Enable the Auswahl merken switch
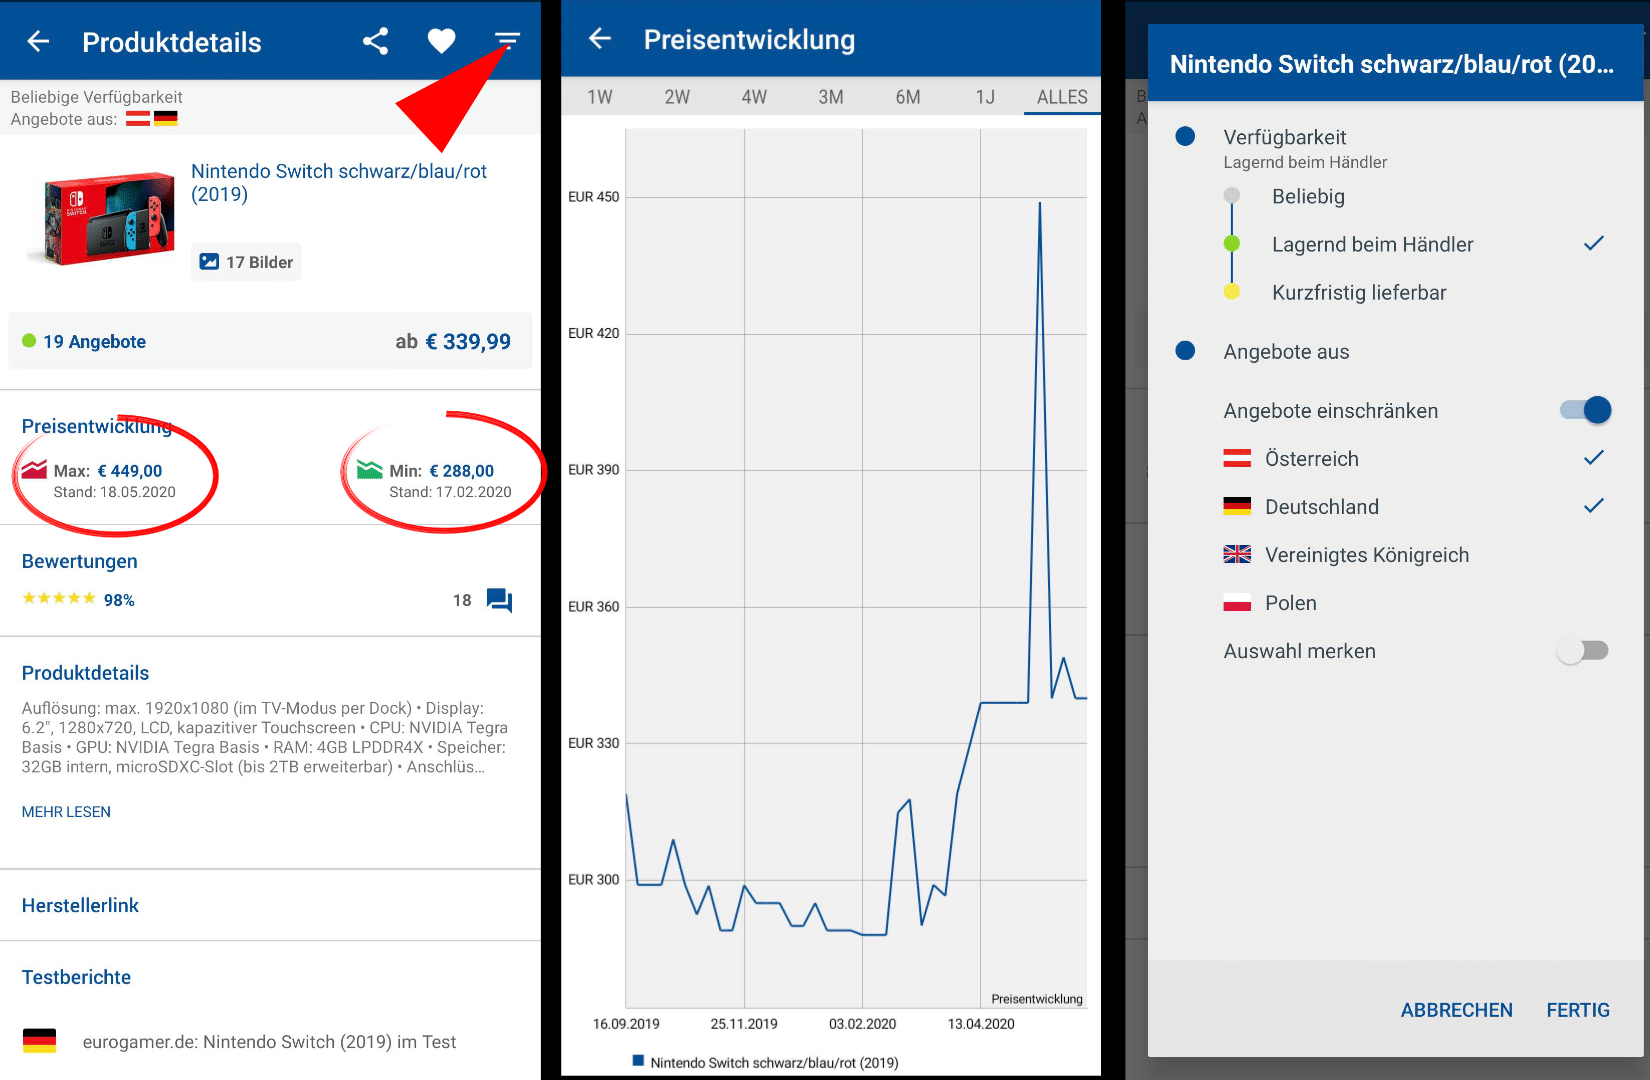Image resolution: width=1650 pixels, height=1080 pixels. [x=1582, y=651]
